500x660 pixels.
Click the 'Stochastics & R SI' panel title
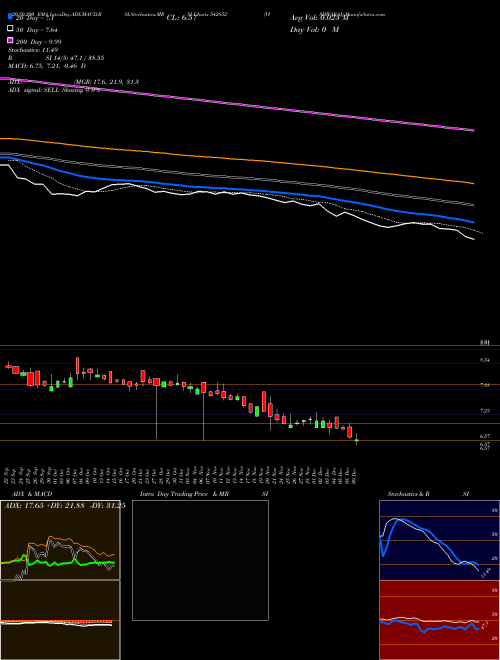point(428,494)
